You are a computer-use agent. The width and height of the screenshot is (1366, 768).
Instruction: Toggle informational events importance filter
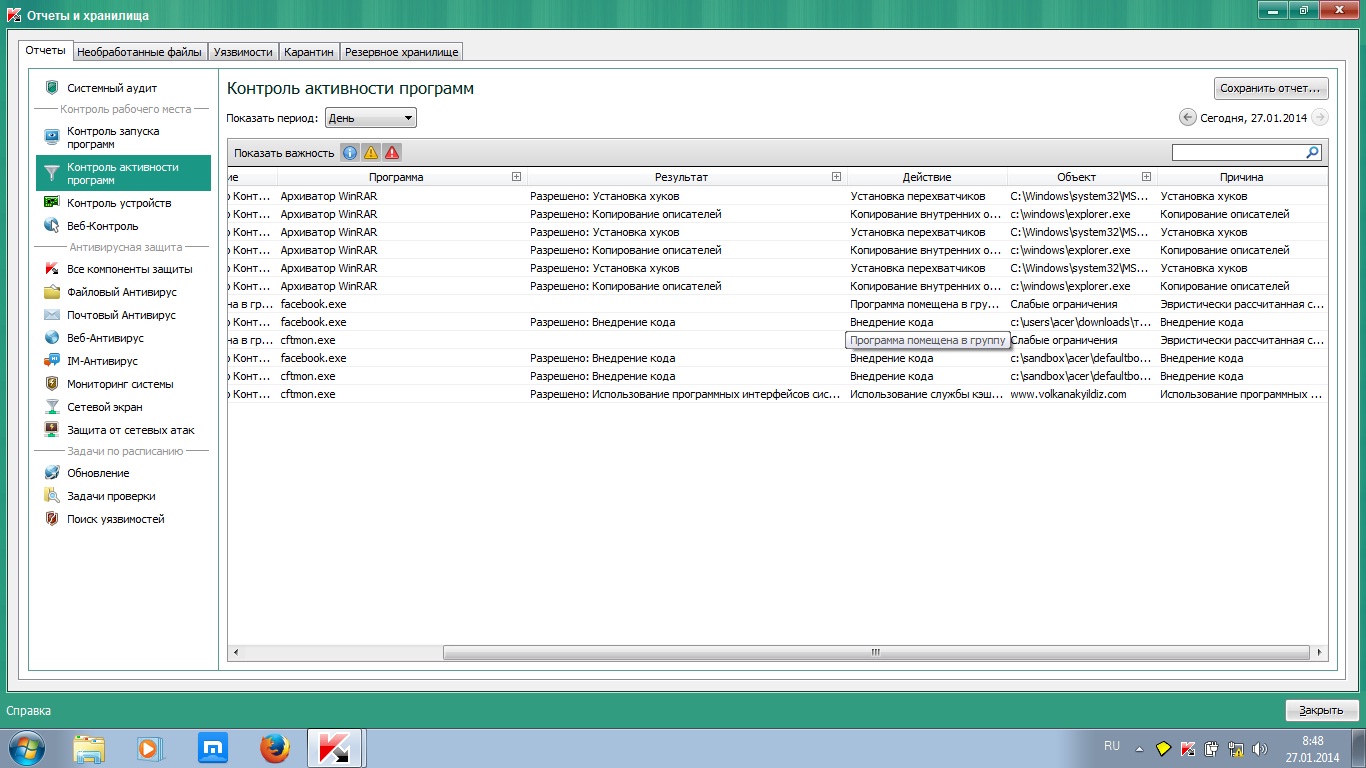(349, 153)
